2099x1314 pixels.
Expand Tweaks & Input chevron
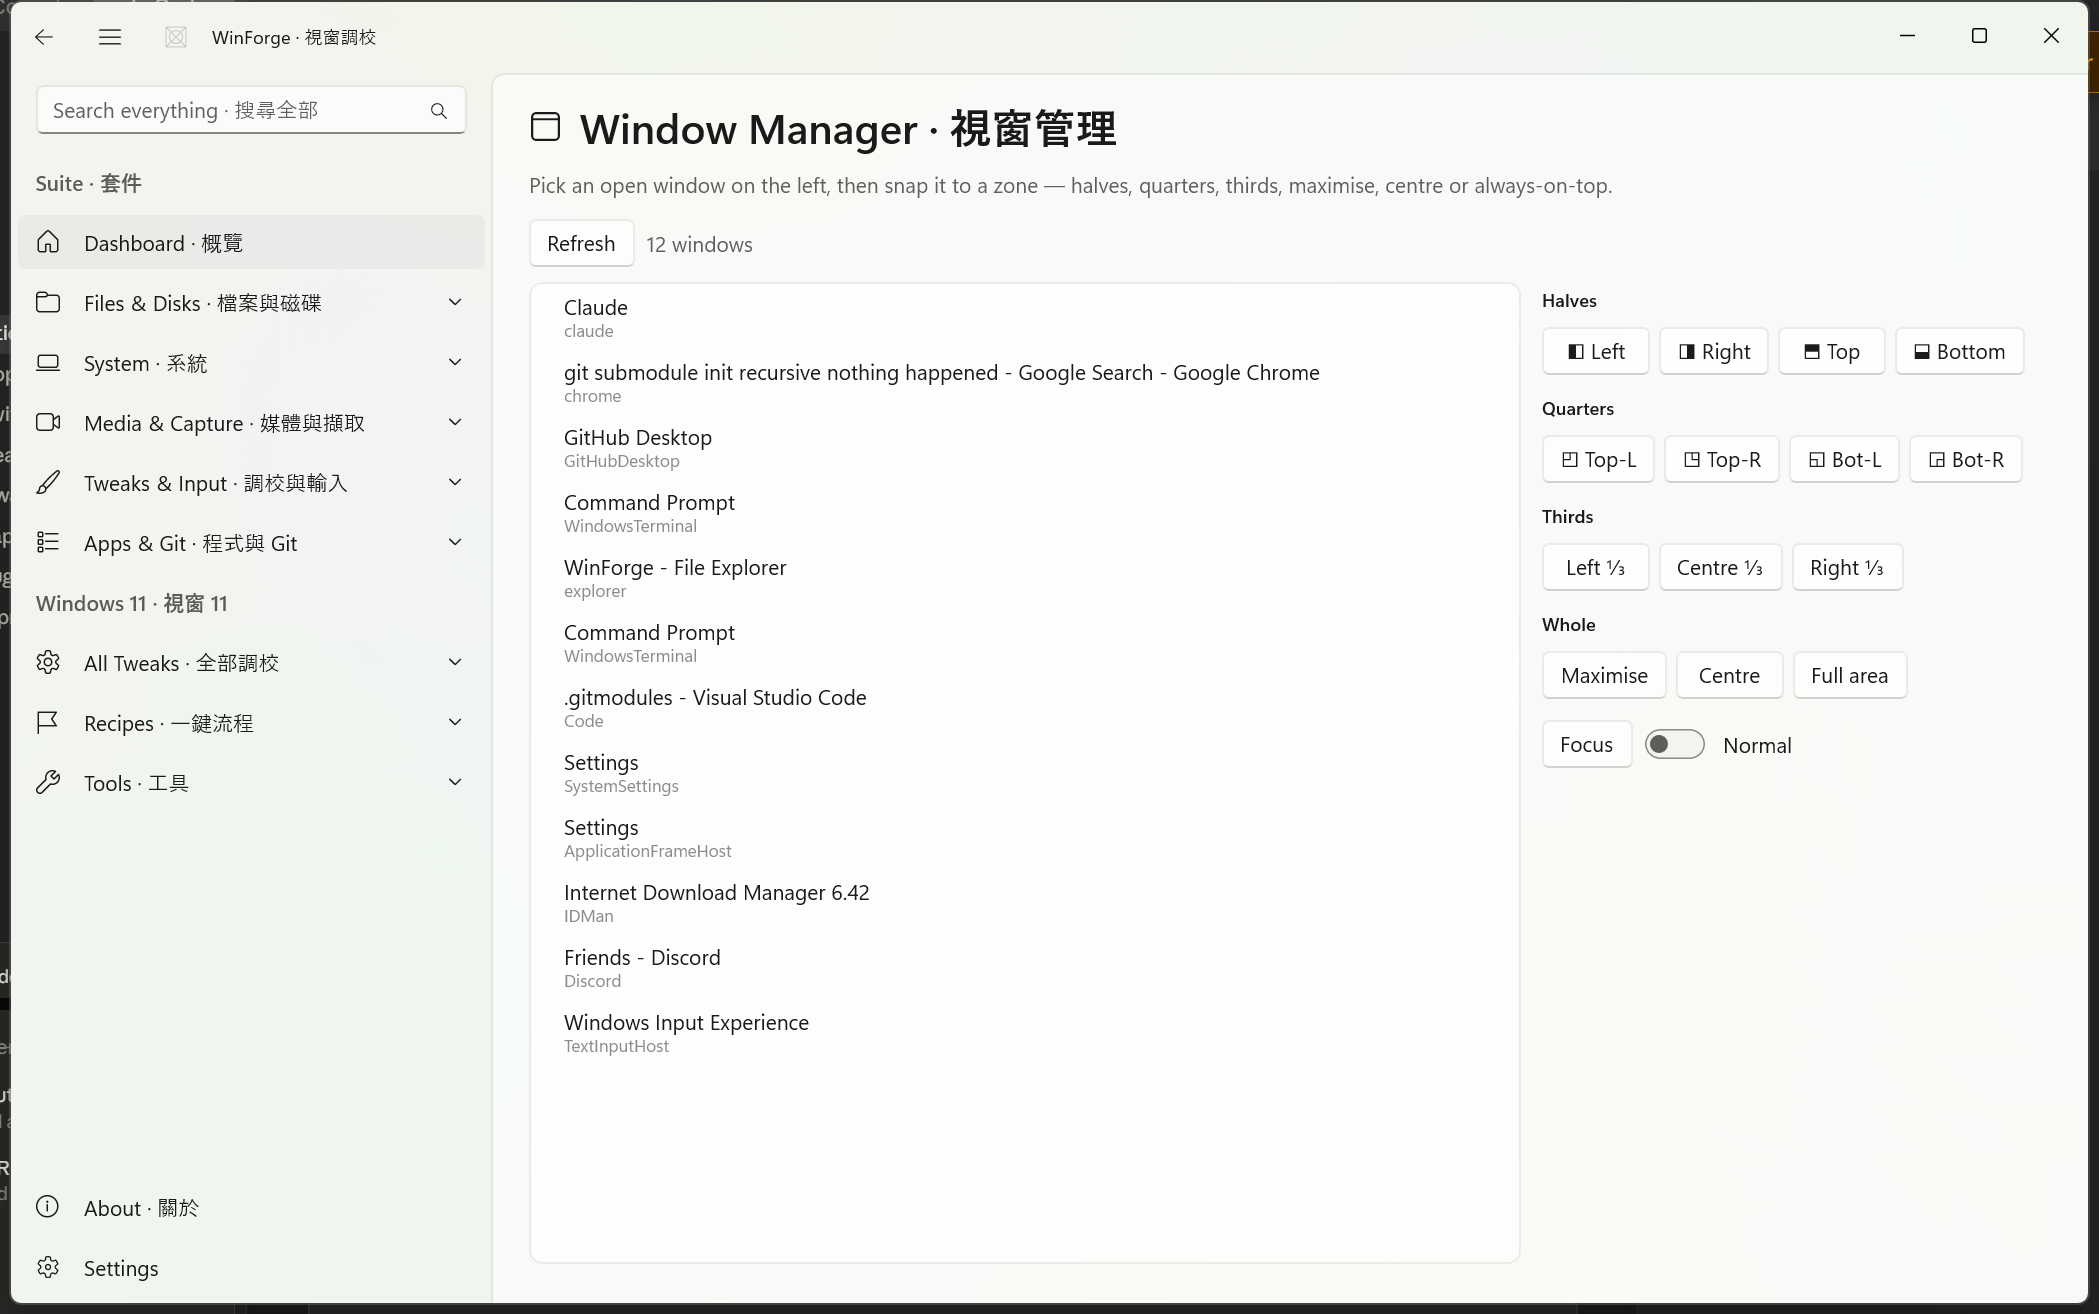pos(455,482)
